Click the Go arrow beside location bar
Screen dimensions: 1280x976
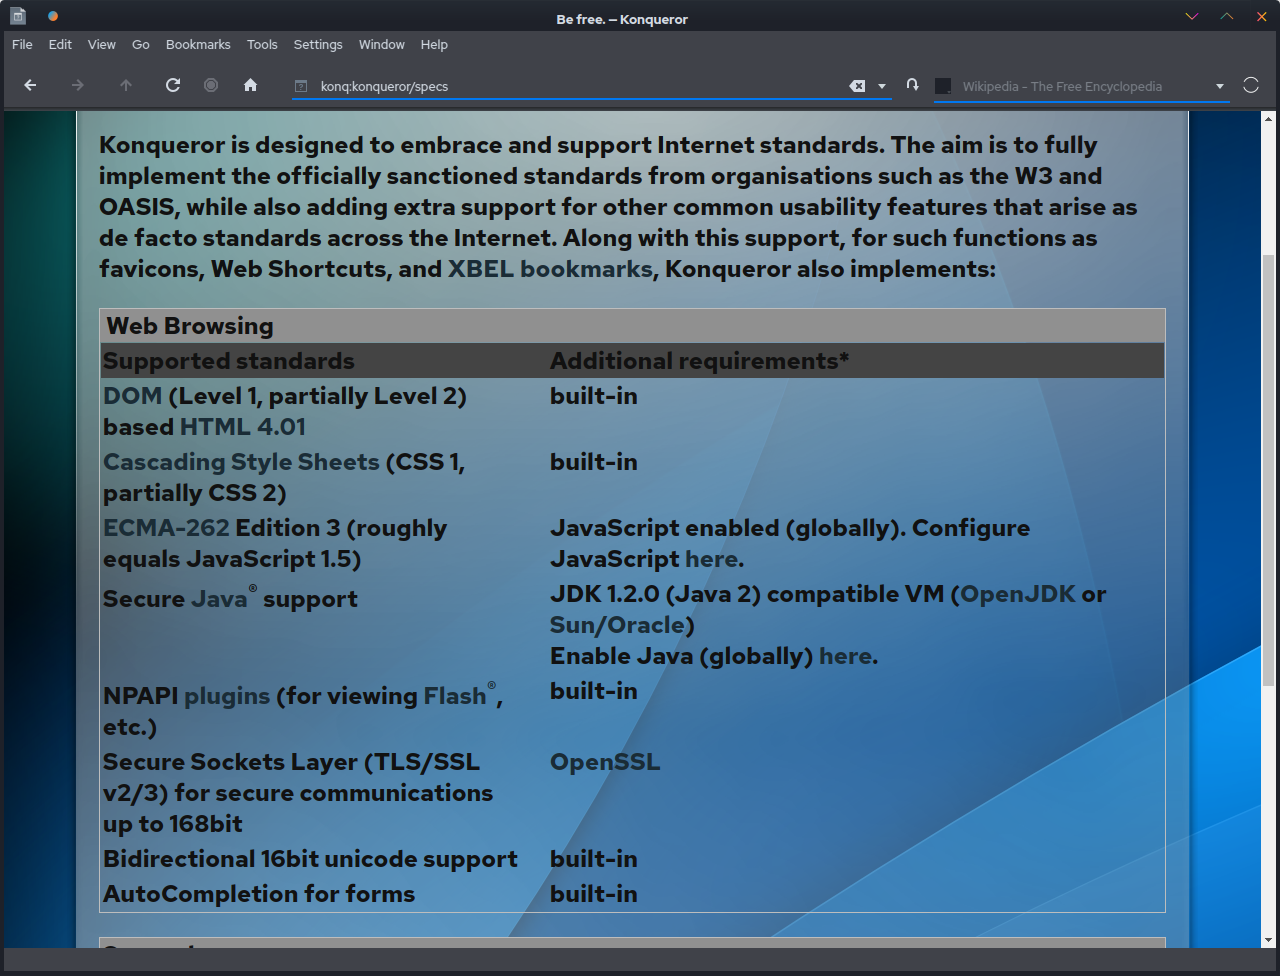[912, 86]
